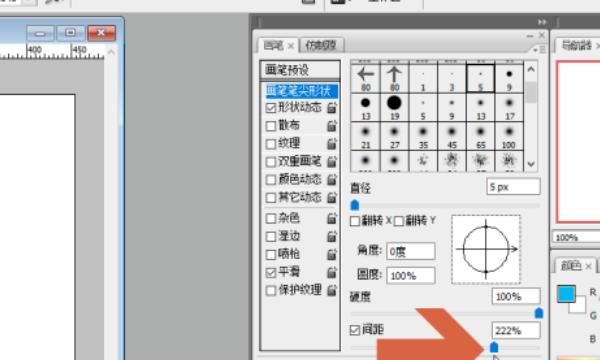This screenshot has width=600, height=360.
Task: Open the navigator panel tab
Action: tap(577, 46)
